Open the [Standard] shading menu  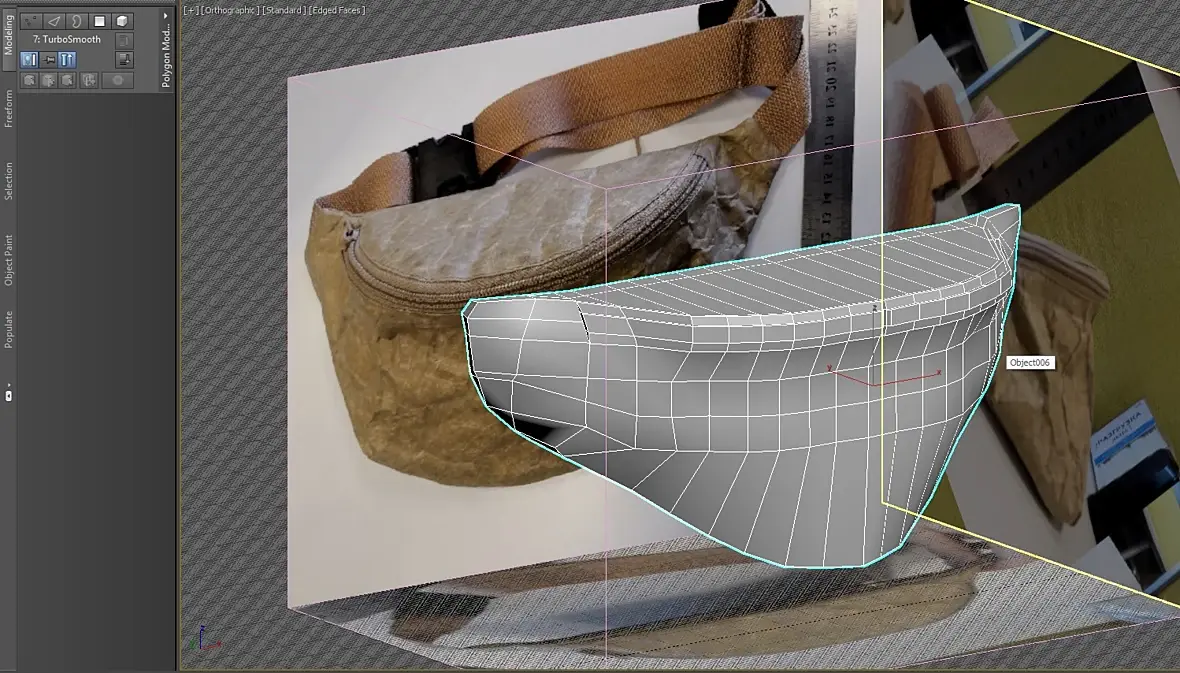pyautogui.click(x=284, y=11)
